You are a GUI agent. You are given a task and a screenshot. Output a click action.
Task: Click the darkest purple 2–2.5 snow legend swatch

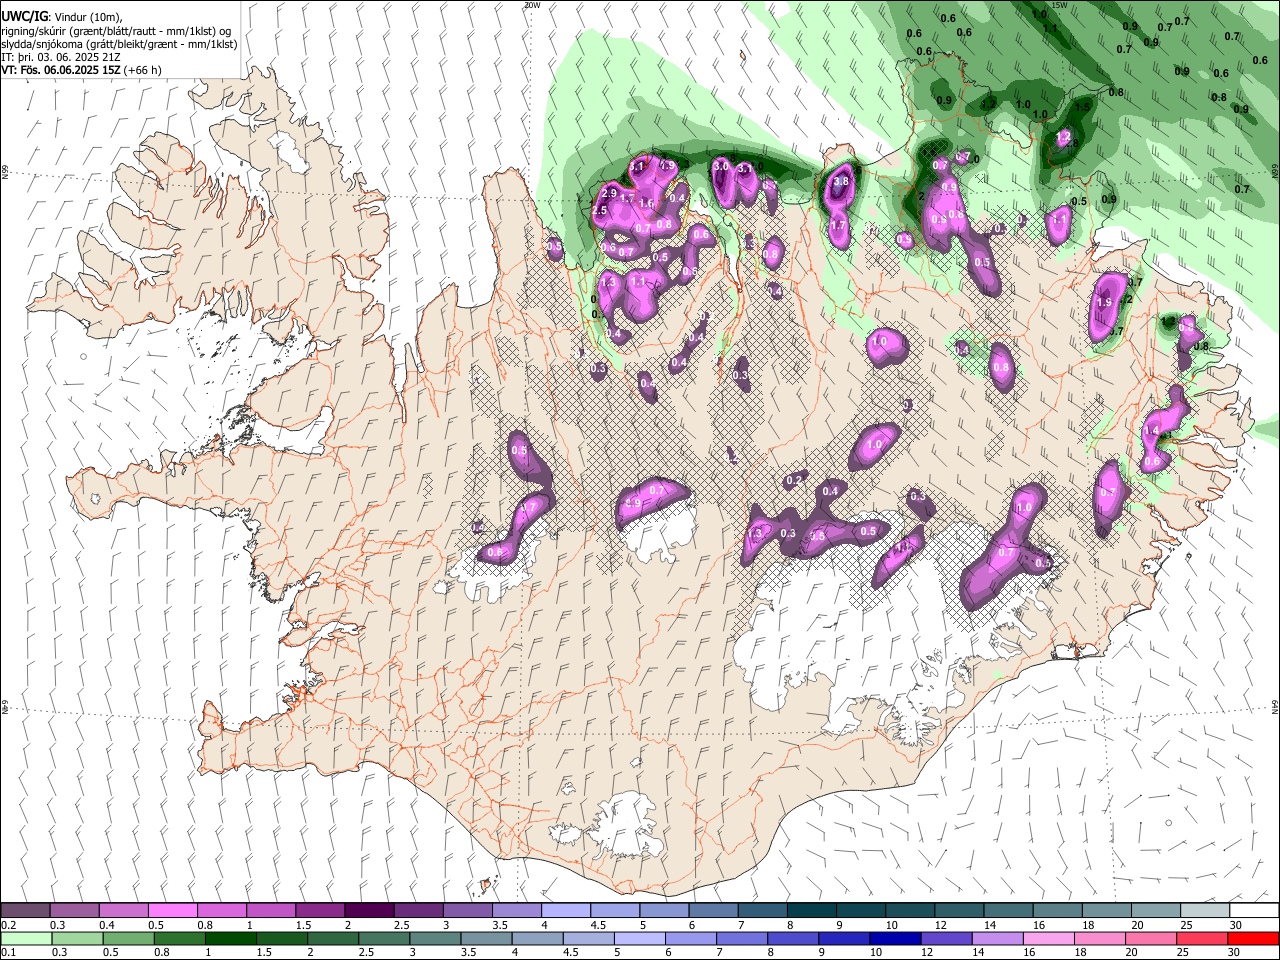click(x=369, y=911)
